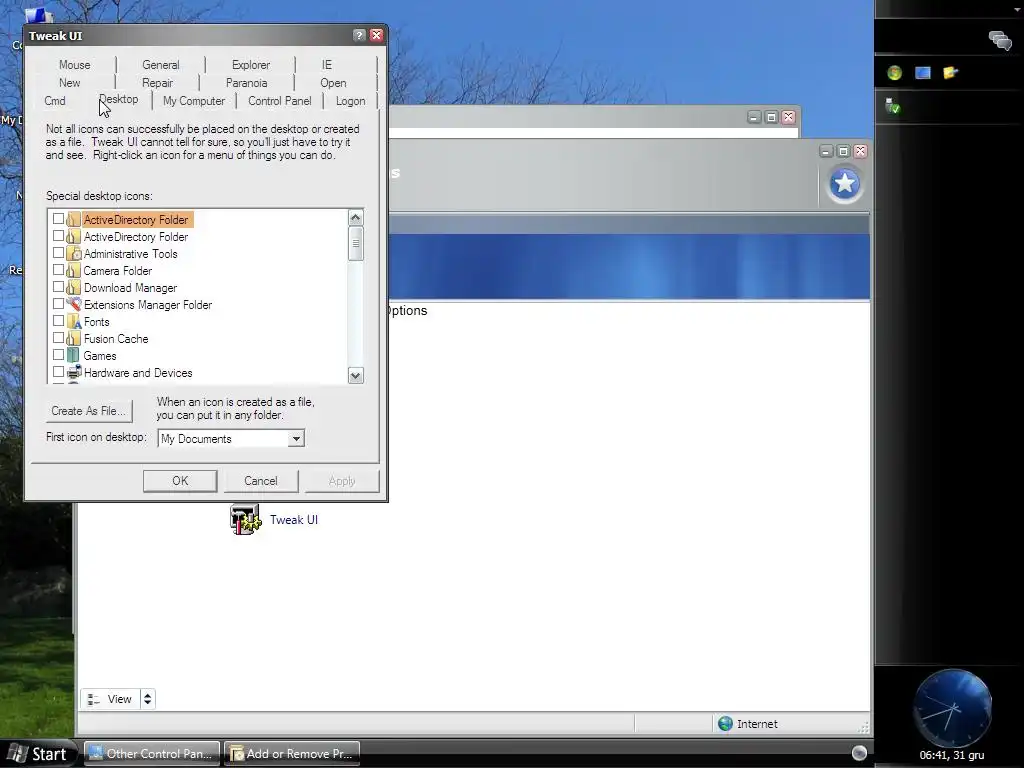
Task: Click the Fusion Cache folder icon
Action: 74,338
